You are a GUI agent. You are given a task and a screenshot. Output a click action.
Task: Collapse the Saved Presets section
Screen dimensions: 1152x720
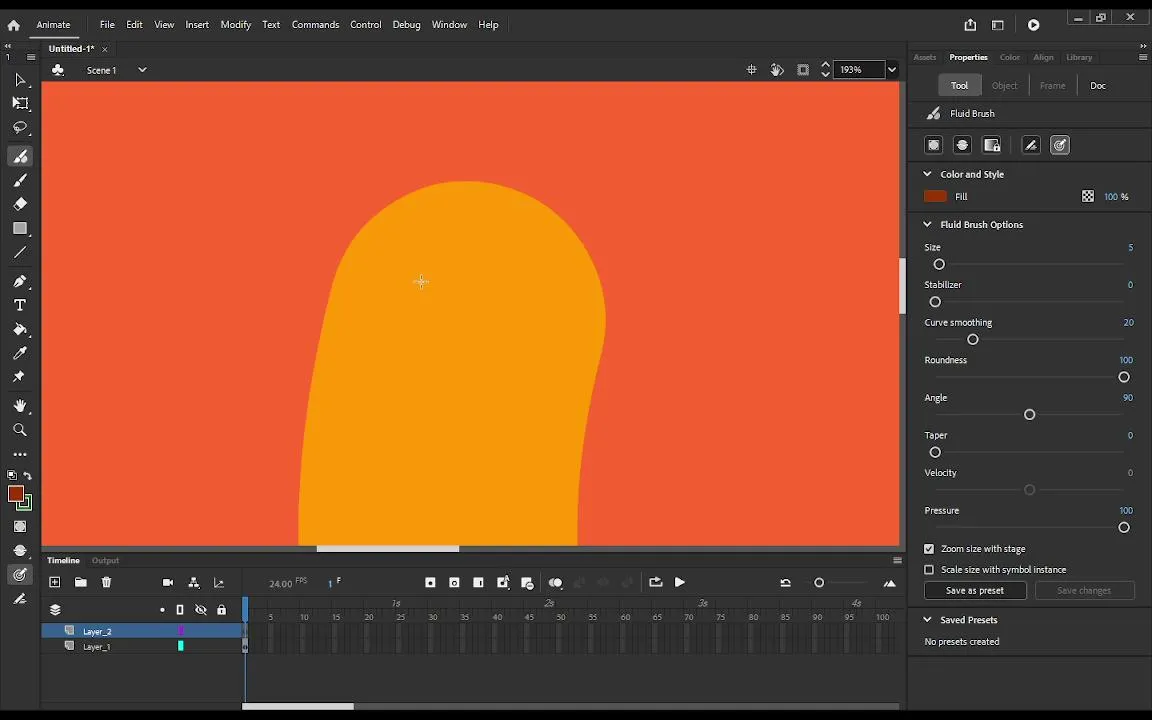927,620
